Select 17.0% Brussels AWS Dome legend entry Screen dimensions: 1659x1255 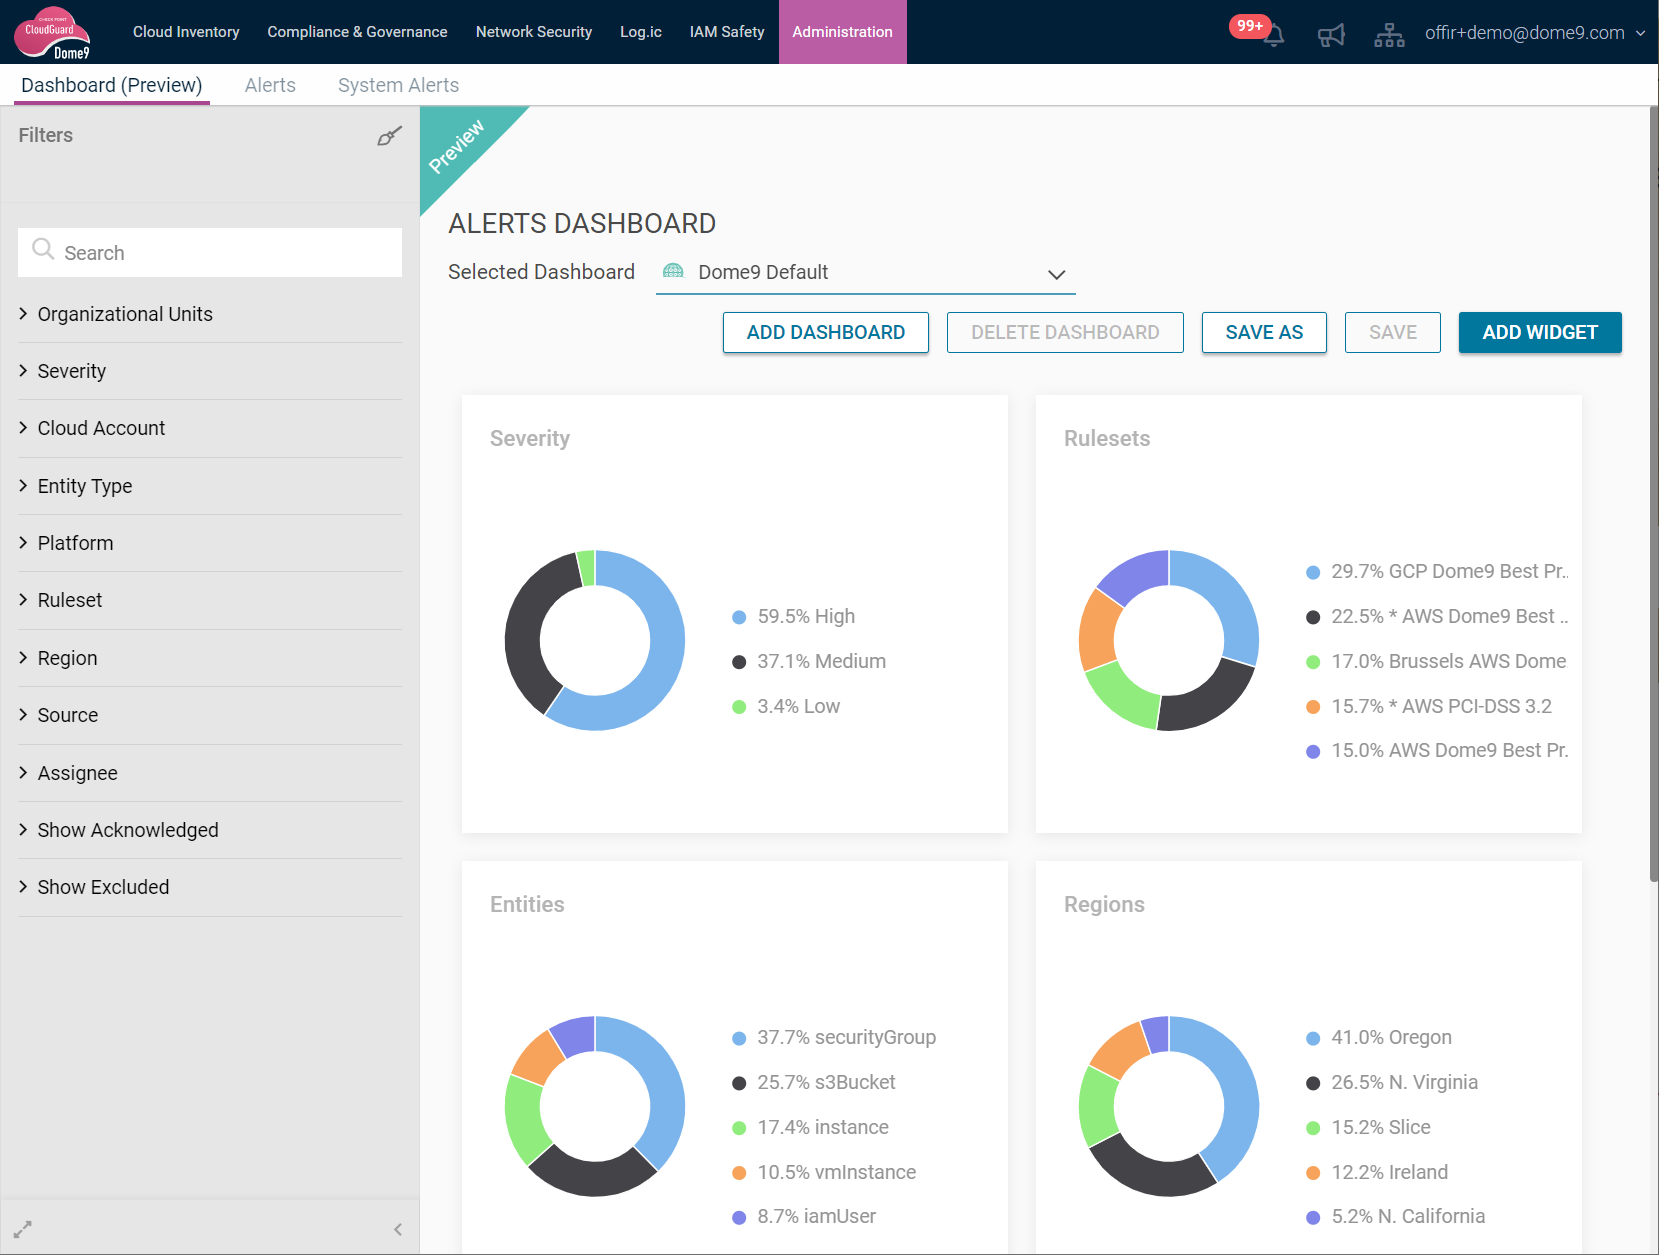click(1436, 662)
